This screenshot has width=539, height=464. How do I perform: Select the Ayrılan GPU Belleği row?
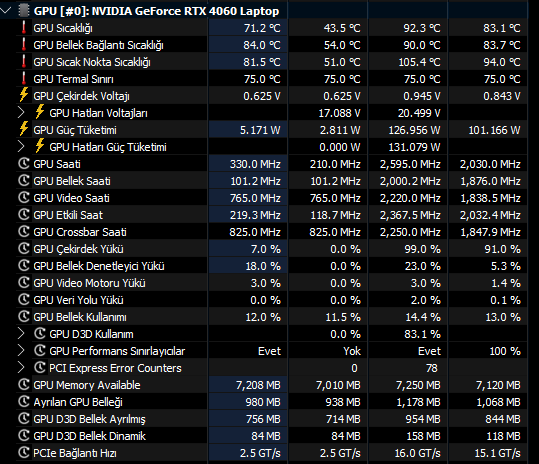pyautogui.click(x=272, y=402)
